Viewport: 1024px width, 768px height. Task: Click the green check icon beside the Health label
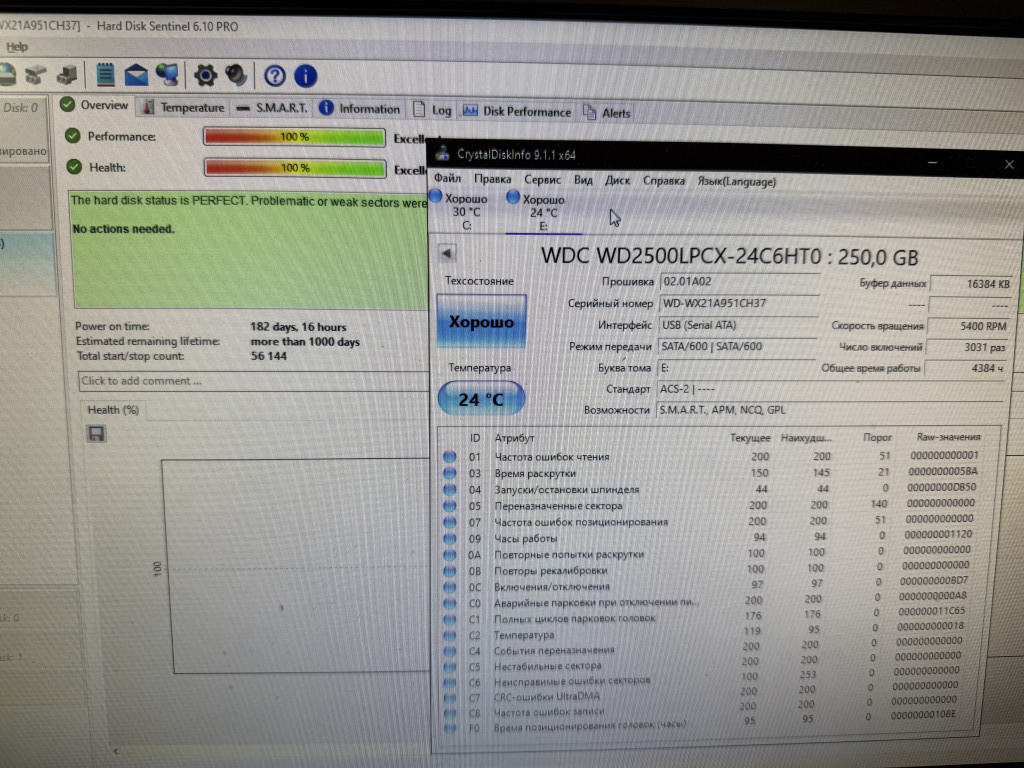(x=74, y=167)
